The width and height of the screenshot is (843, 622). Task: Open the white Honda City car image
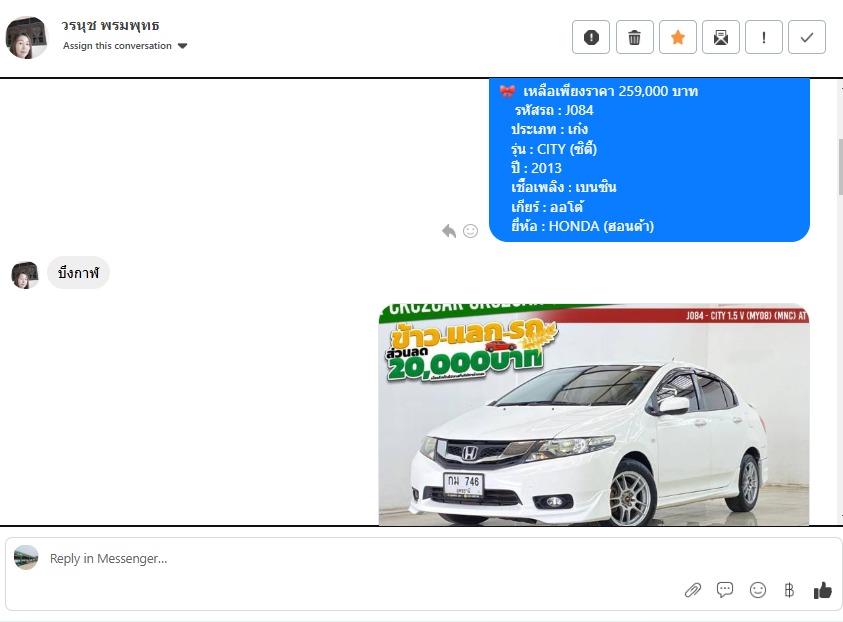594,415
